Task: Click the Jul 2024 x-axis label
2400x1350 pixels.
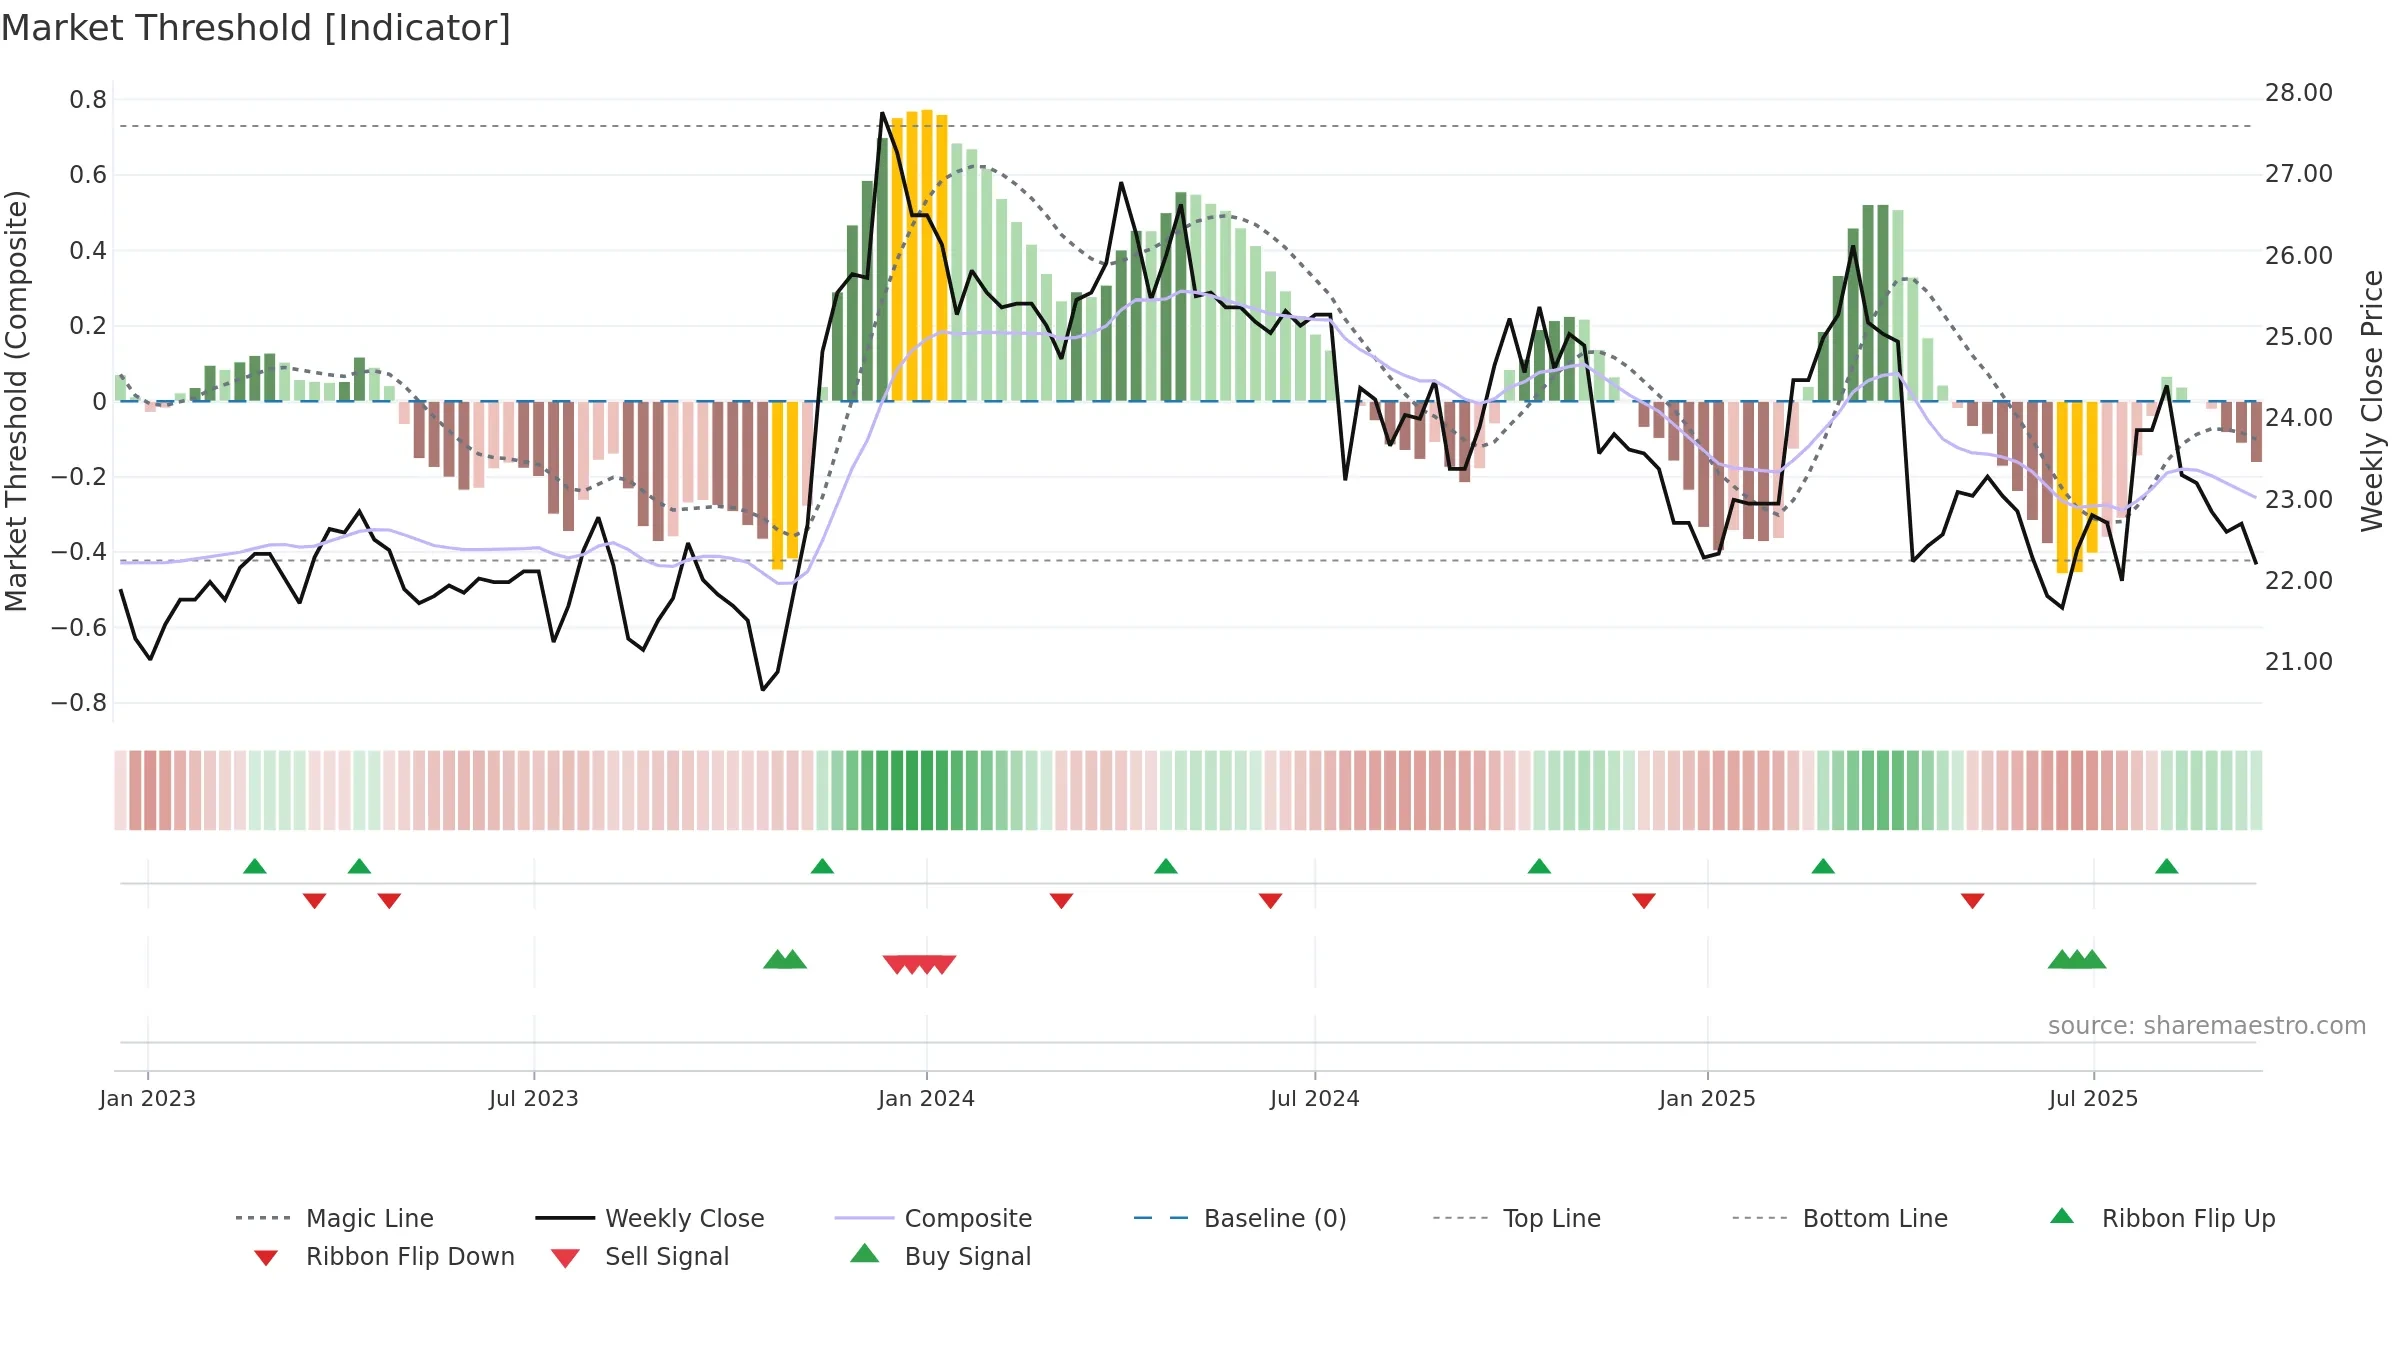Action: [x=1315, y=1099]
